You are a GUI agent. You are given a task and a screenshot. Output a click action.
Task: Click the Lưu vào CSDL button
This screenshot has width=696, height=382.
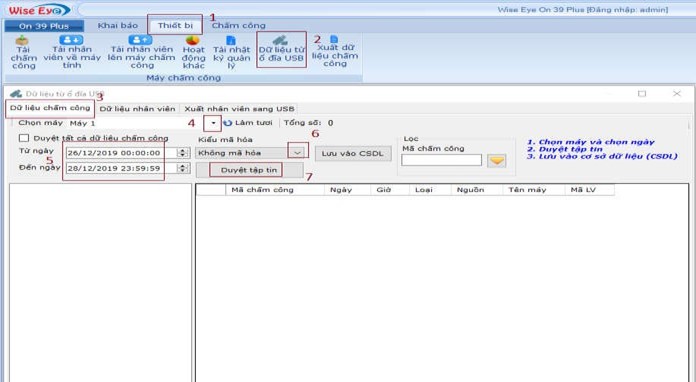pos(353,154)
